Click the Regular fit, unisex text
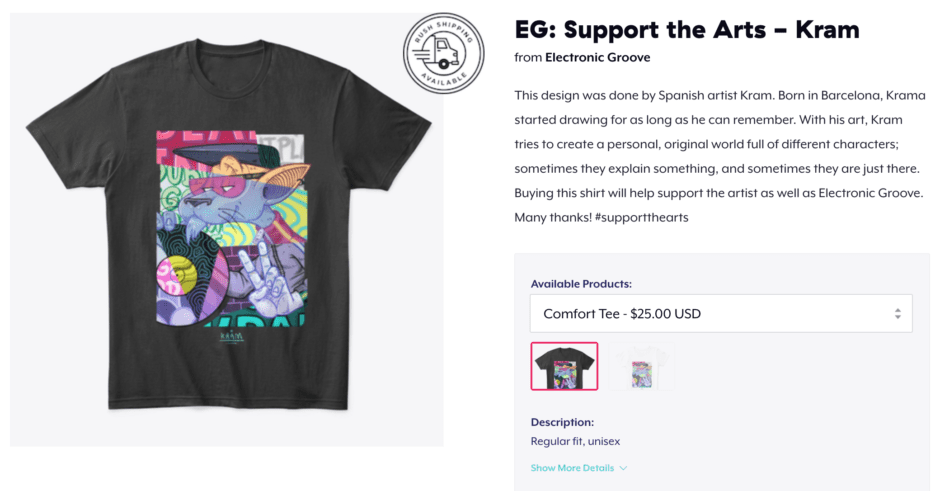 point(575,441)
